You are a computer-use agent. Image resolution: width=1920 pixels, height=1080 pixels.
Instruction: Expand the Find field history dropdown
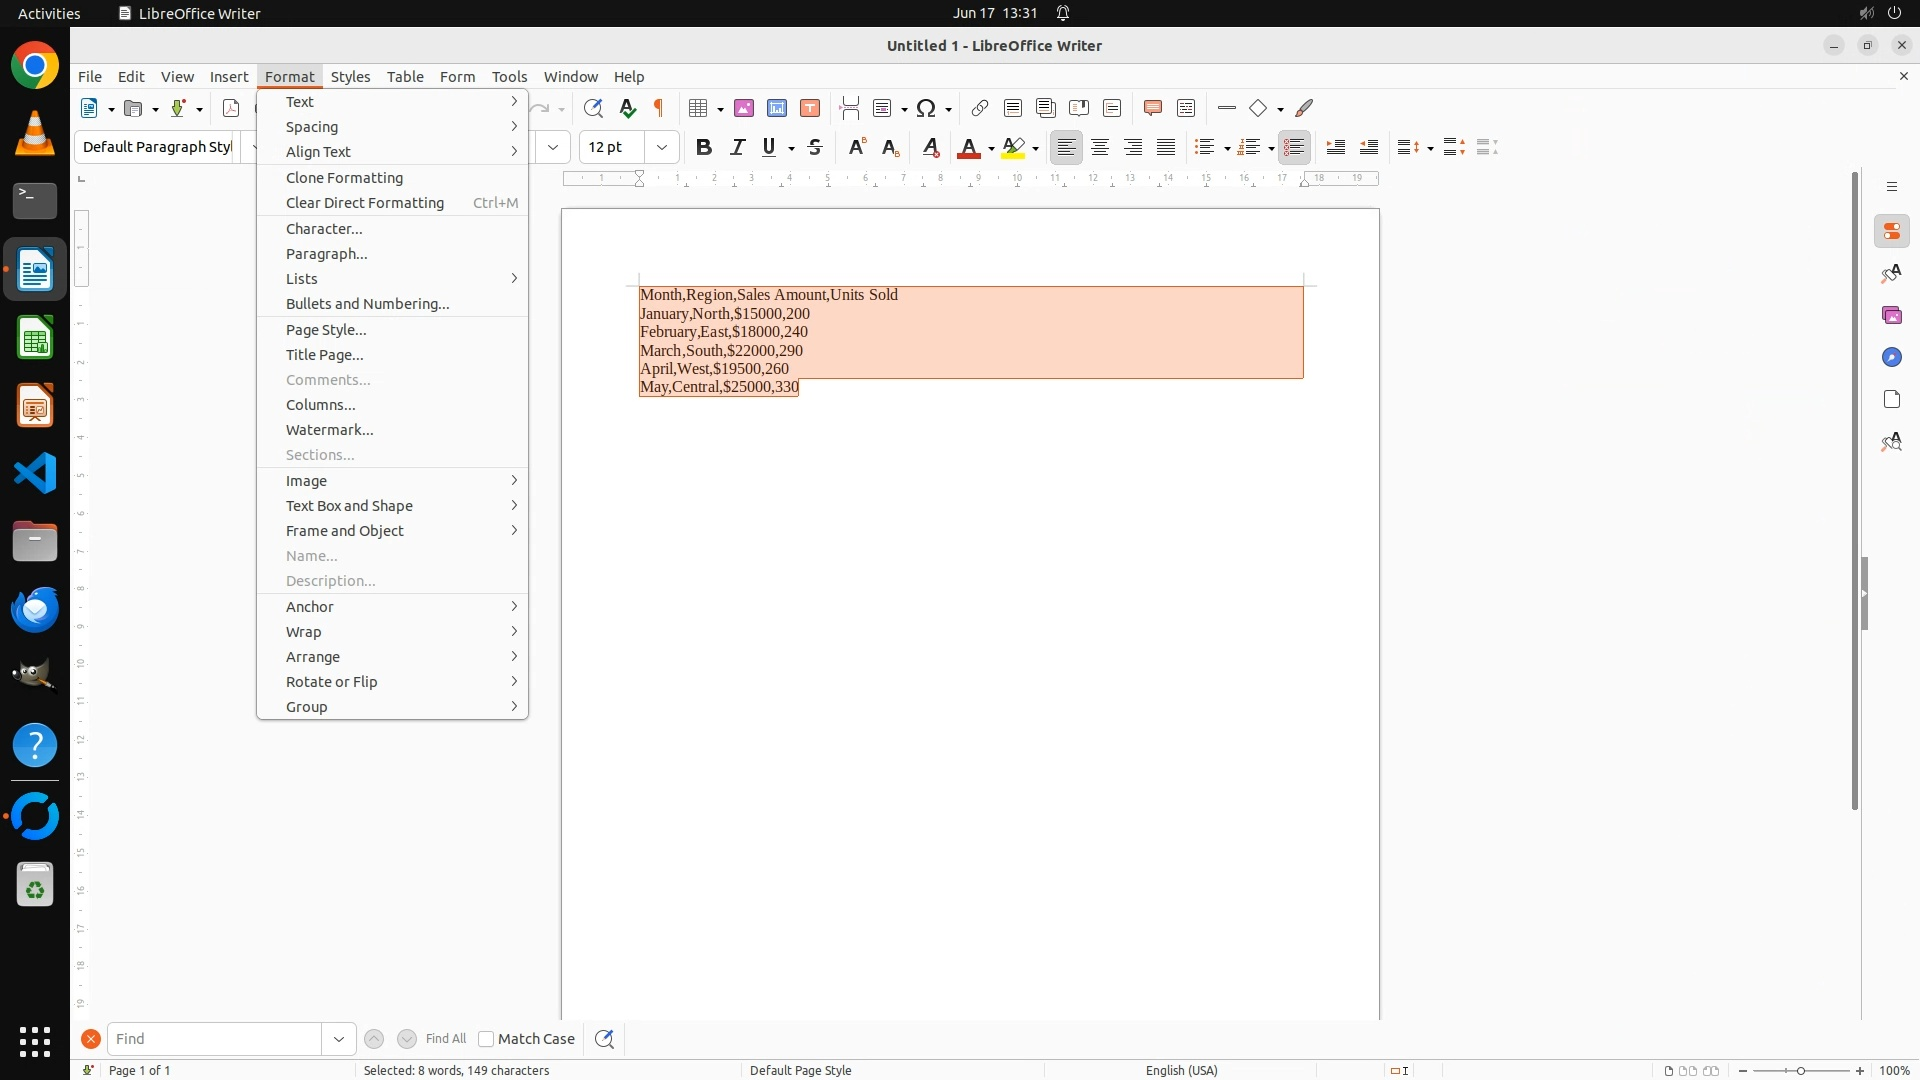339,1039
